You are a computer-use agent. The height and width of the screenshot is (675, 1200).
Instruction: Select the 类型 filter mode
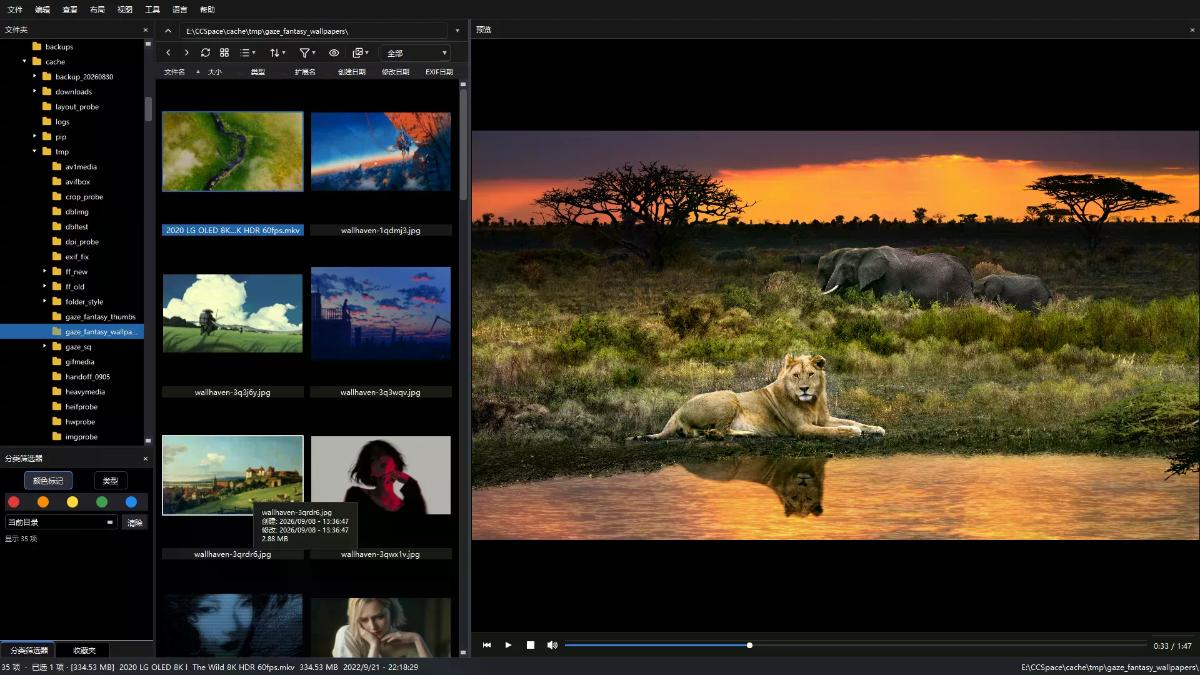110,481
